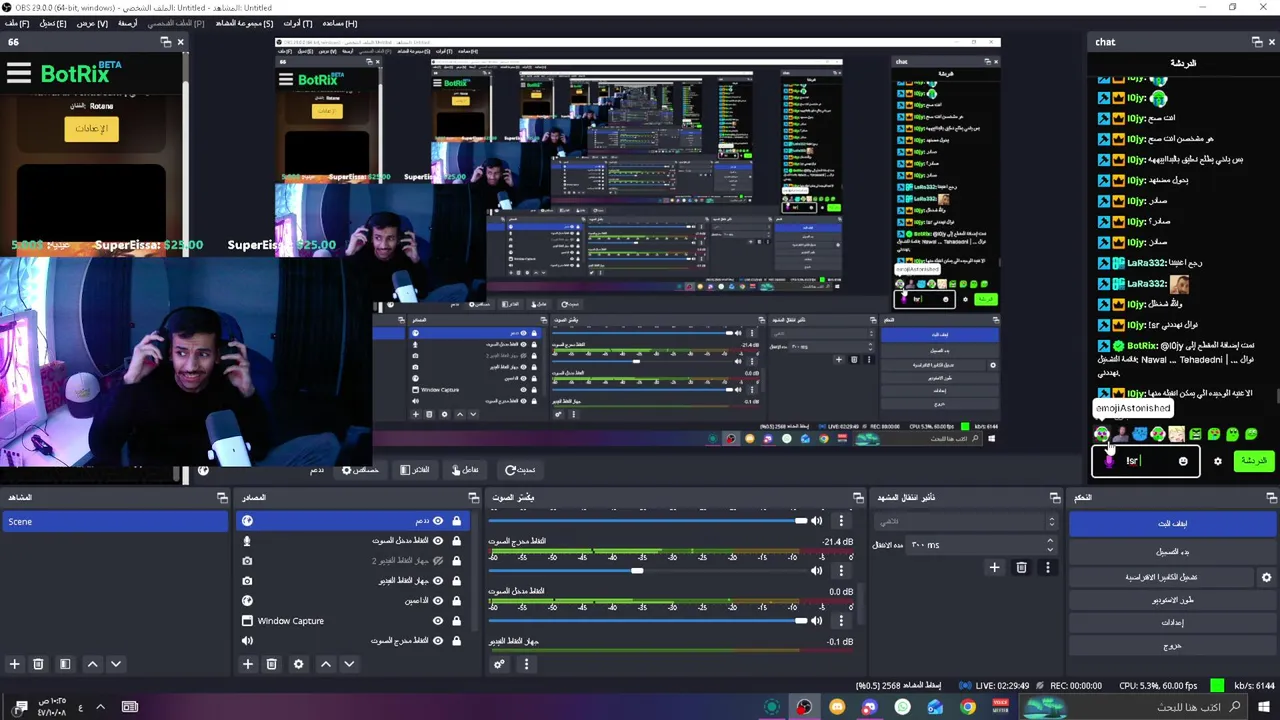Open emoji picker smiley in chat input

(x=1183, y=461)
